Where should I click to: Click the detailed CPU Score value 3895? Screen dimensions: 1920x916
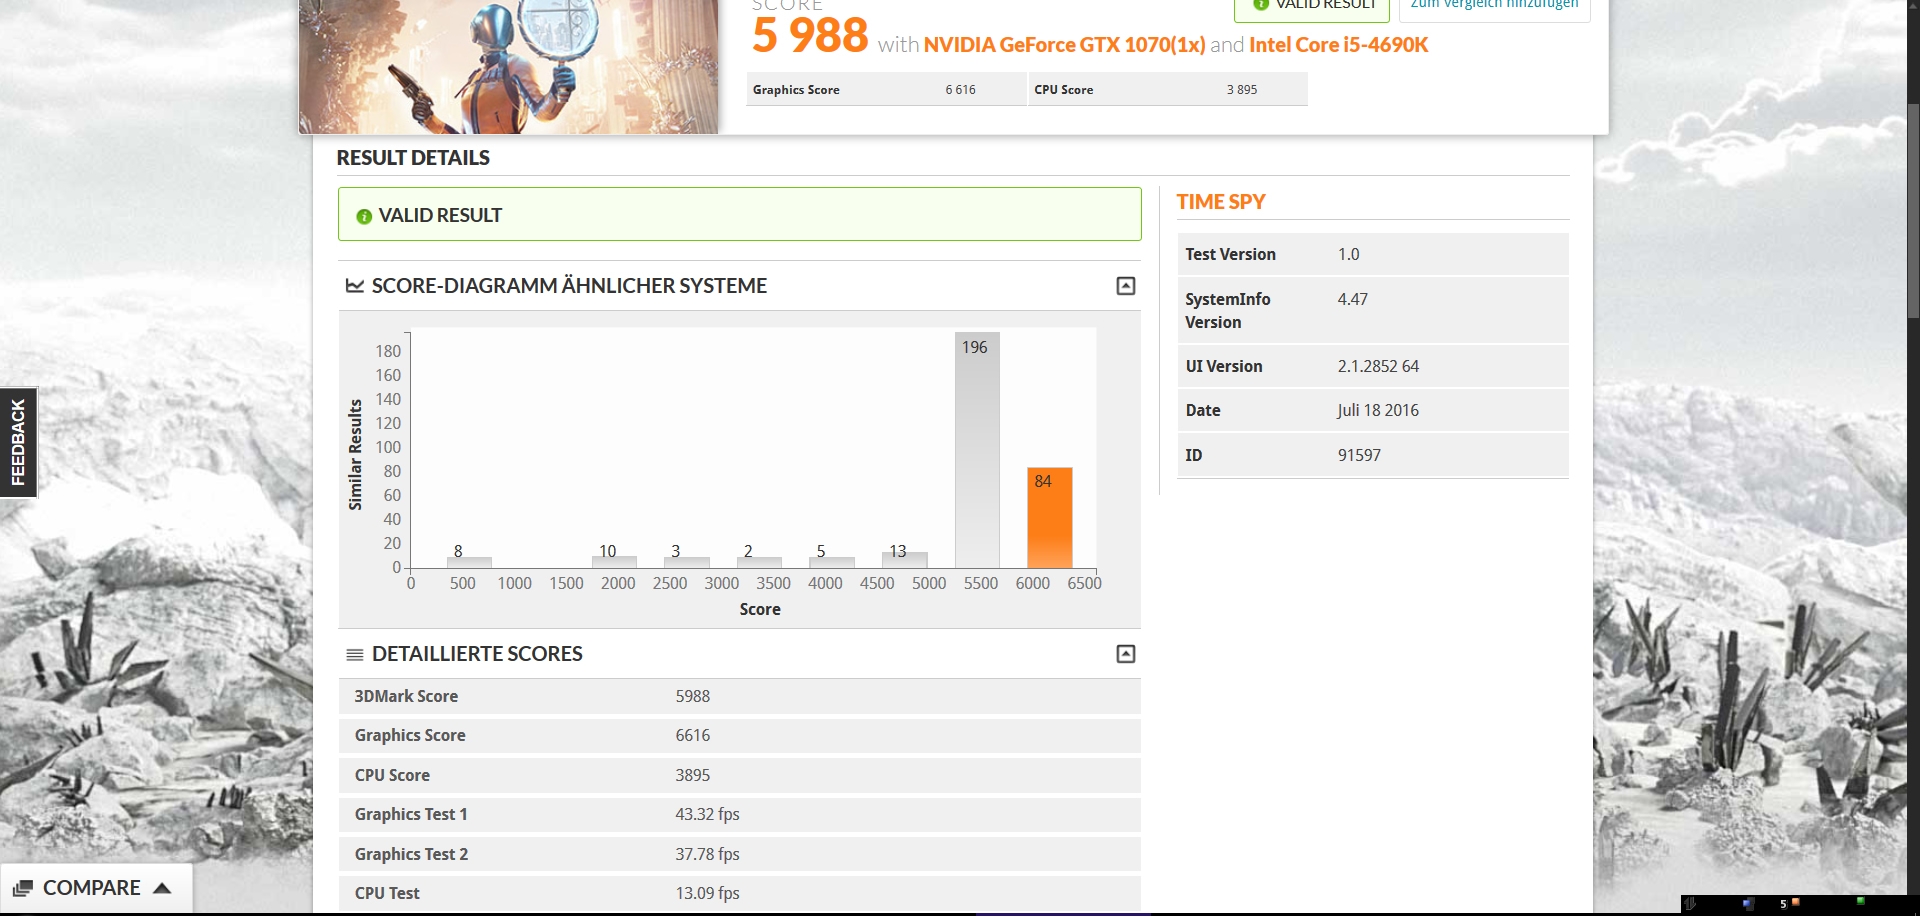(x=692, y=775)
